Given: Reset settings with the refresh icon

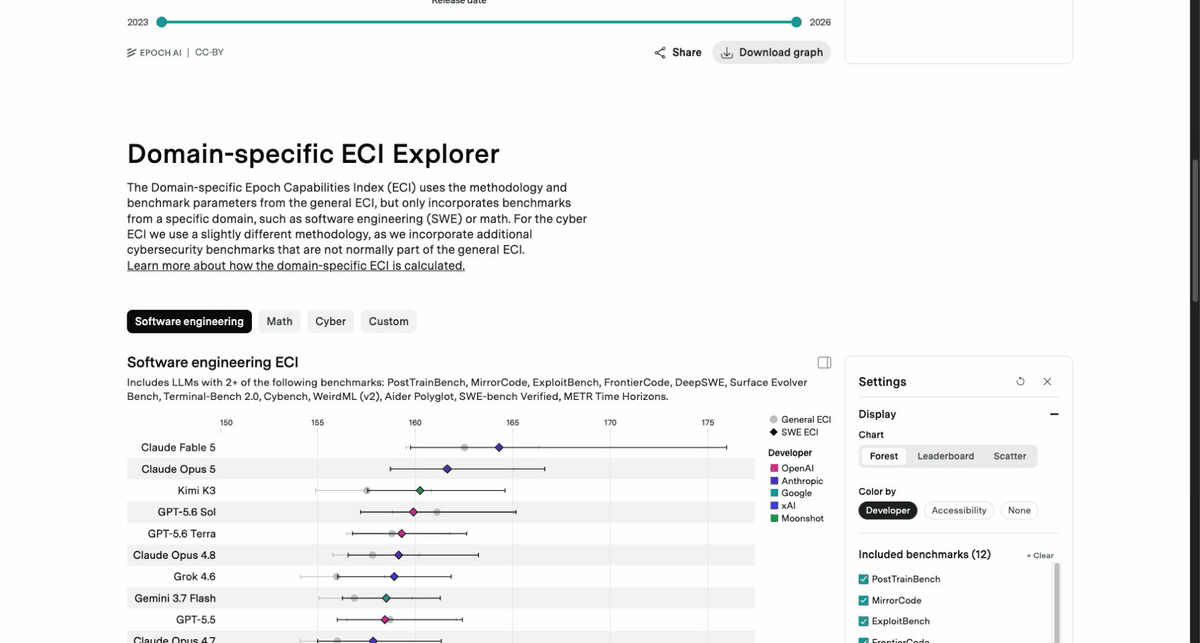Looking at the screenshot, I should click(1019, 382).
